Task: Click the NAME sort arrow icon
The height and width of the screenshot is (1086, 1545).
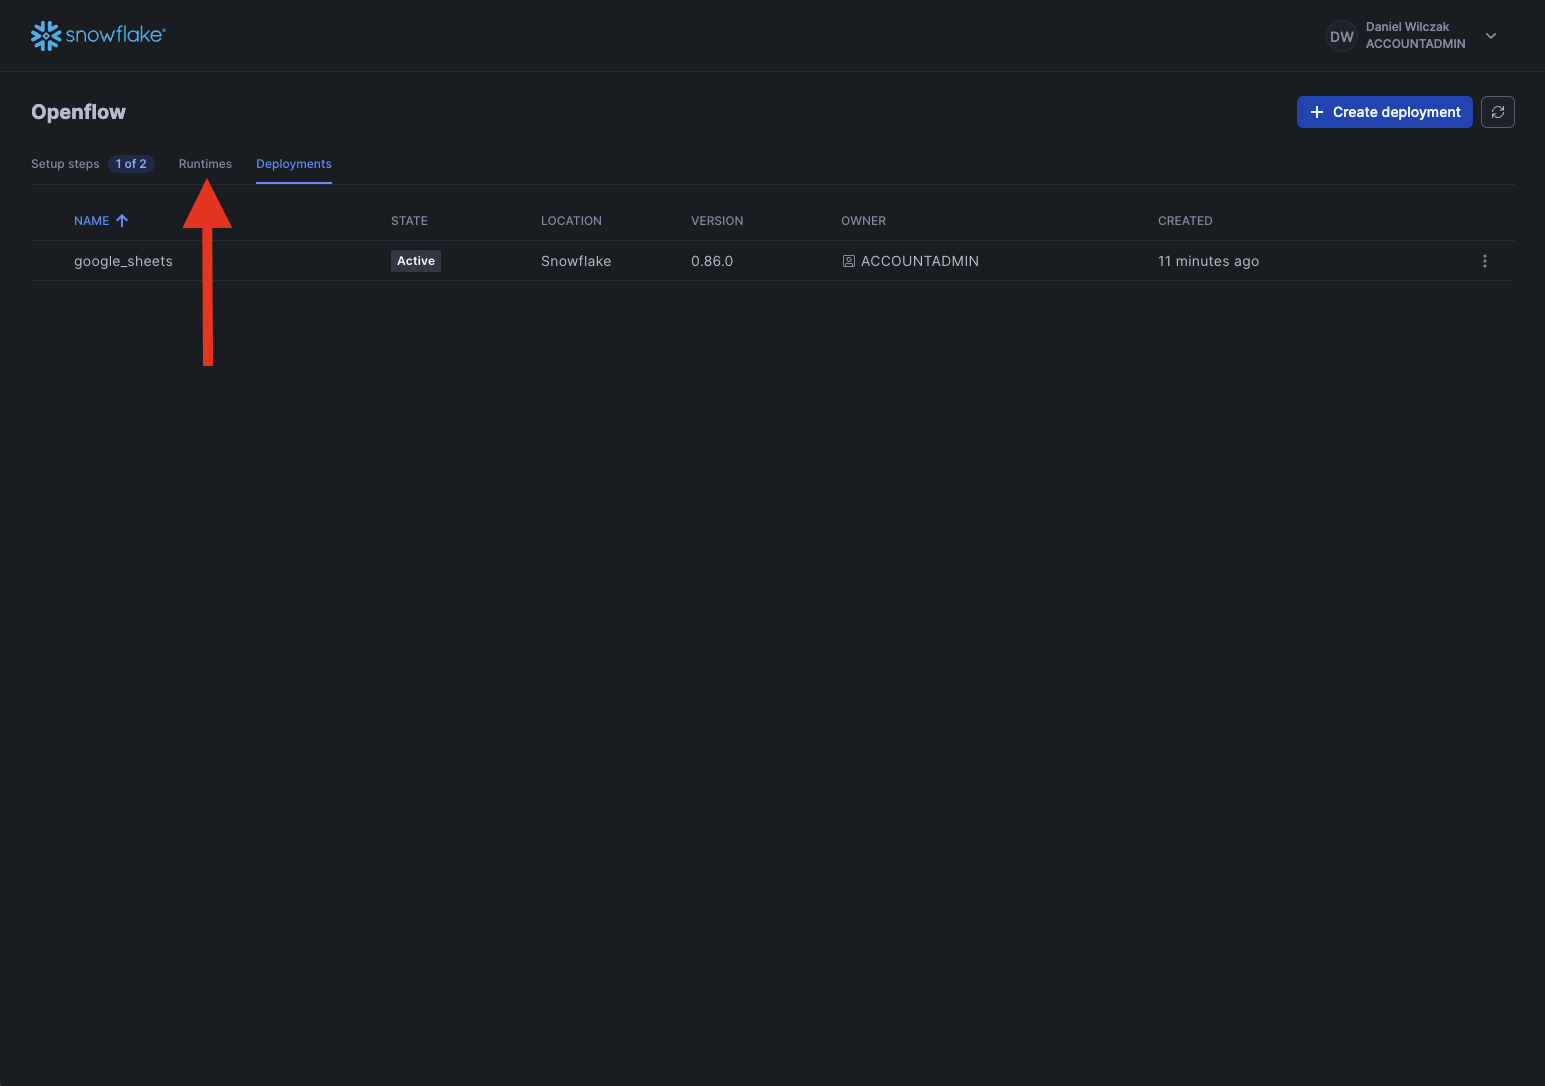Action: [122, 221]
